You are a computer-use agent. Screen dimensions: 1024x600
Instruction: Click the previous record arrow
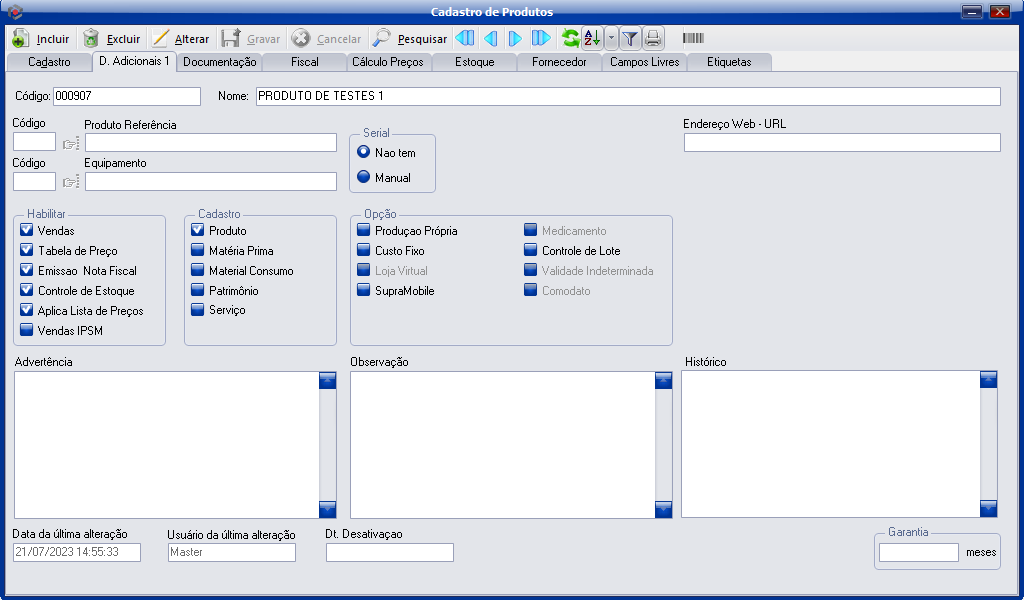coord(490,39)
